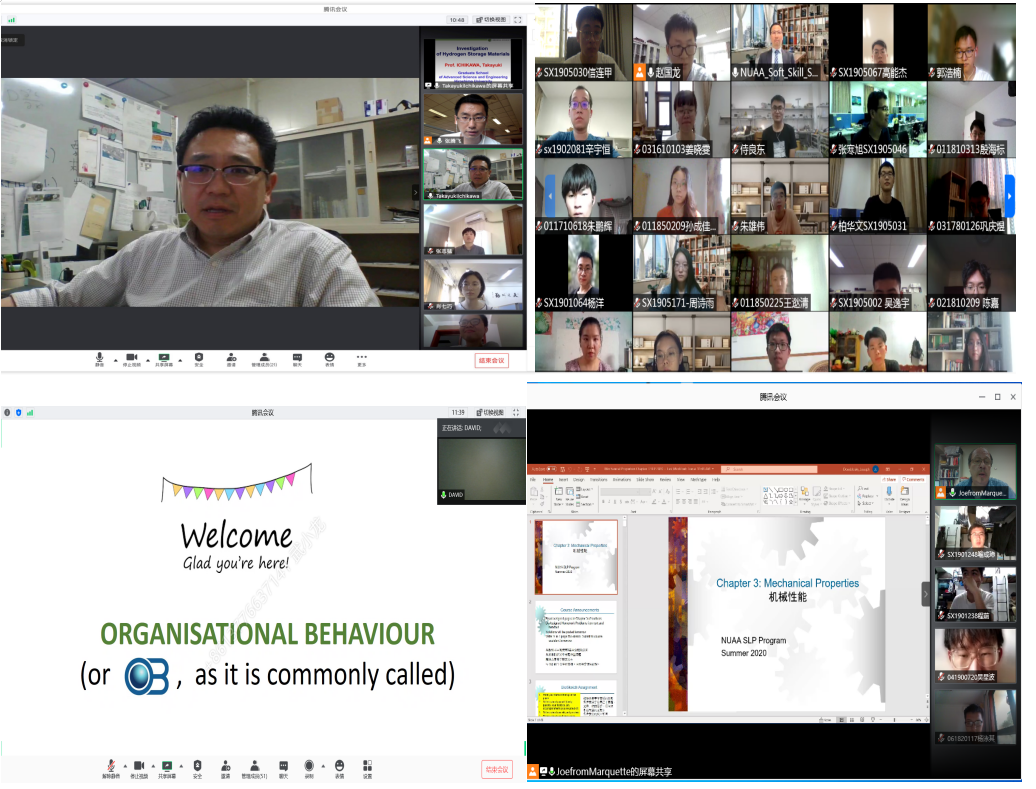Collapse the participant side strip in the top-left meeting
Screen dimensions: 1036x789
416,192
